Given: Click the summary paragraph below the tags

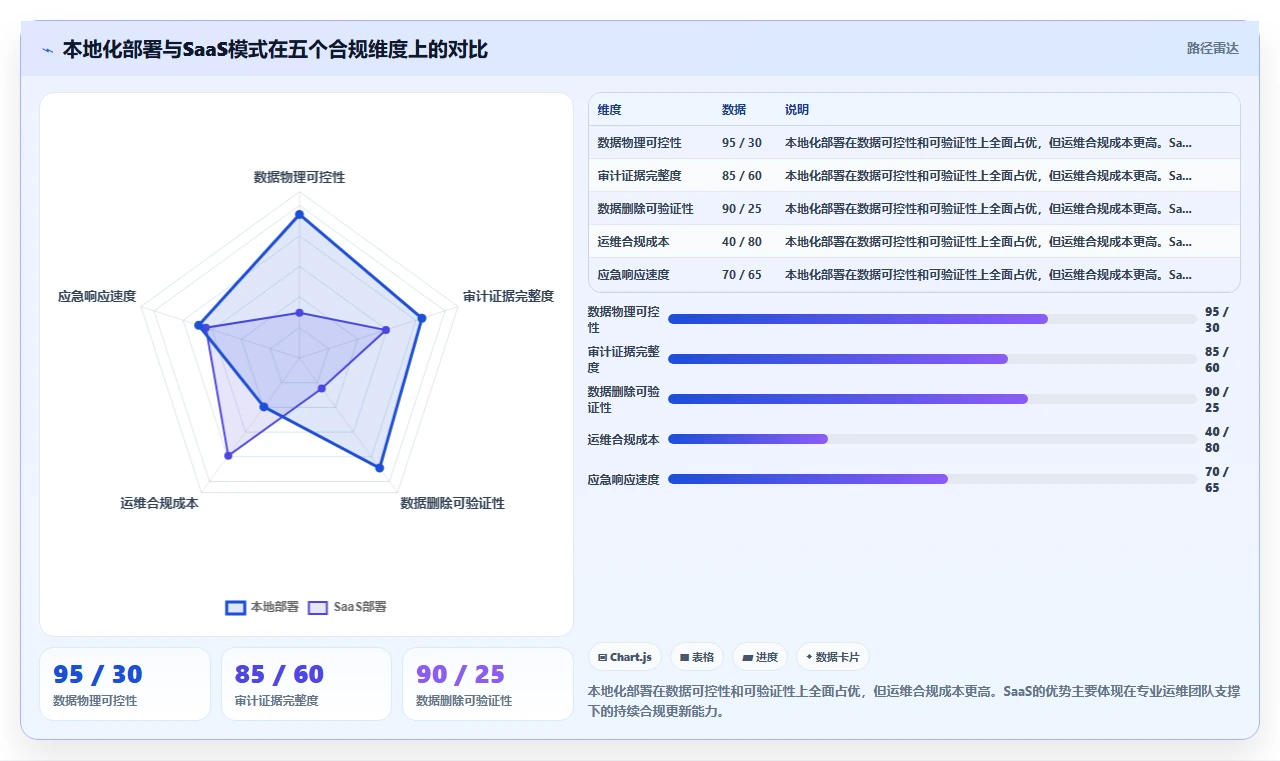Looking at the screenshot, I should pyautogui.click(x=913, y=702).
